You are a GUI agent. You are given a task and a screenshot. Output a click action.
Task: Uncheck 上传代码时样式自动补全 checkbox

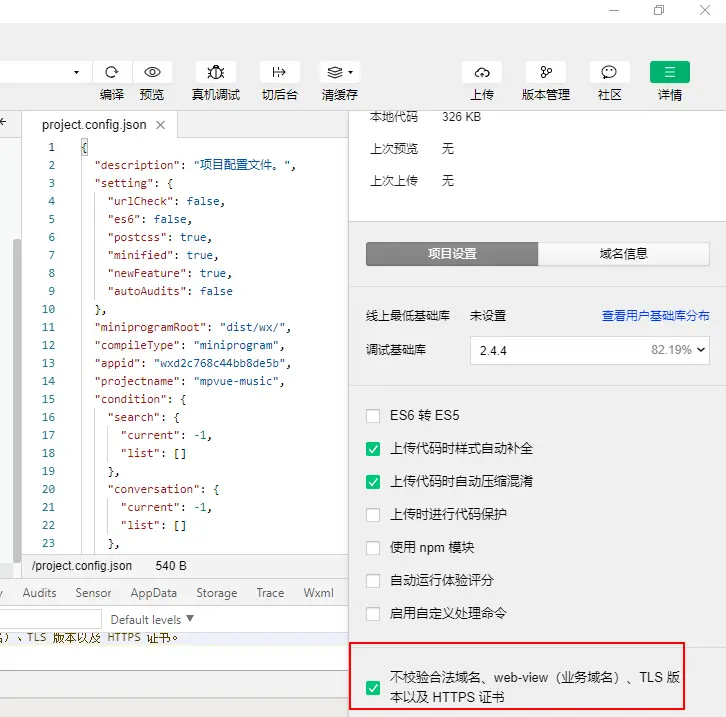point(373,449)
